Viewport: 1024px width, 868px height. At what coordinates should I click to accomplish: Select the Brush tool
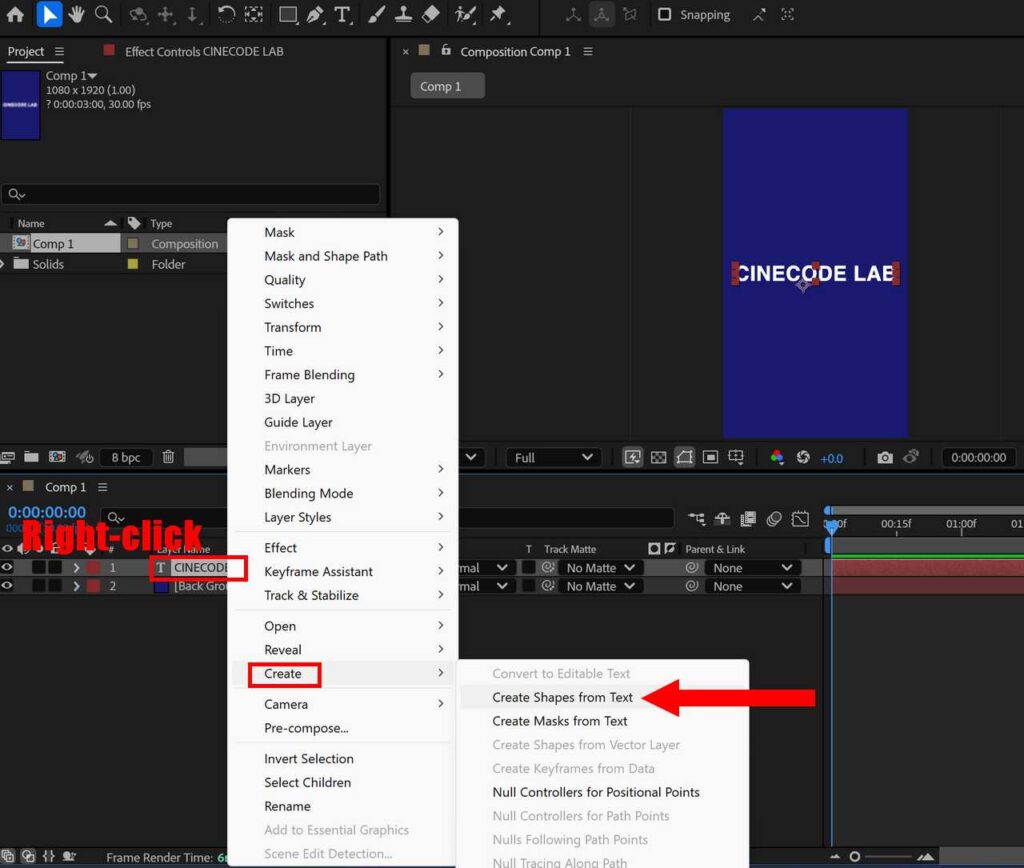tap(376, 14)
